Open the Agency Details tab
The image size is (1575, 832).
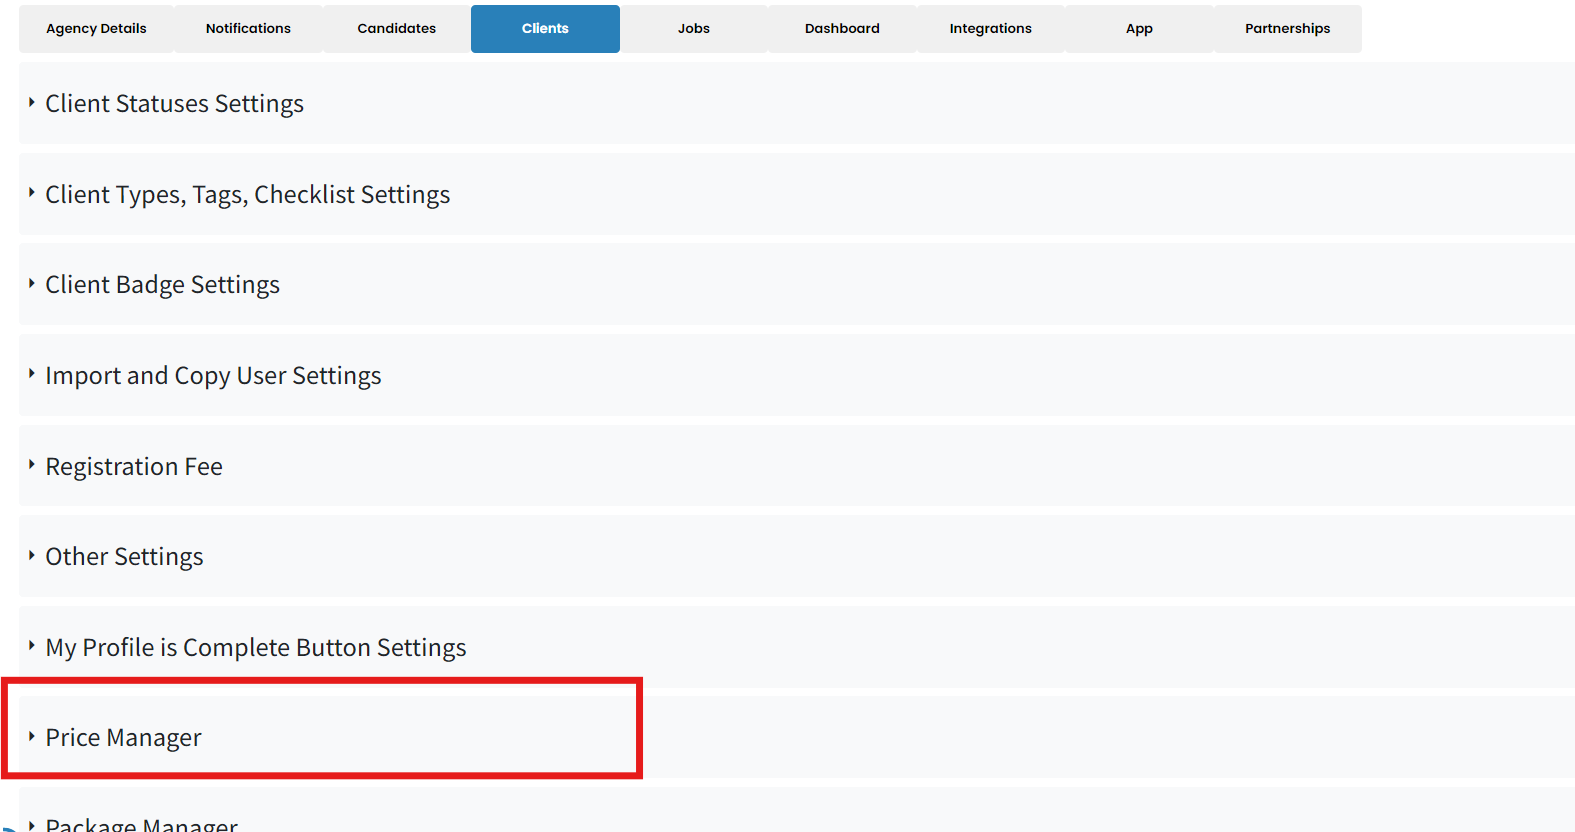(96, 29)
